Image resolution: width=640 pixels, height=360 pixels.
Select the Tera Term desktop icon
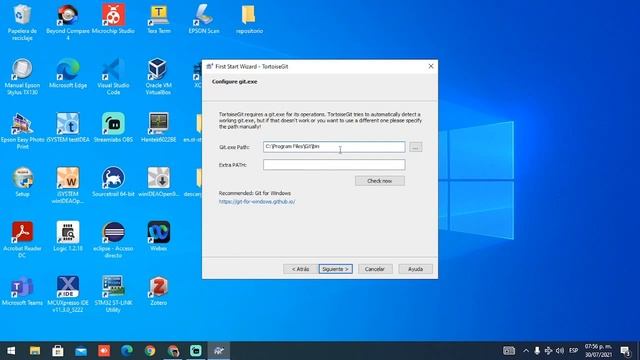(x=159, y=19)
